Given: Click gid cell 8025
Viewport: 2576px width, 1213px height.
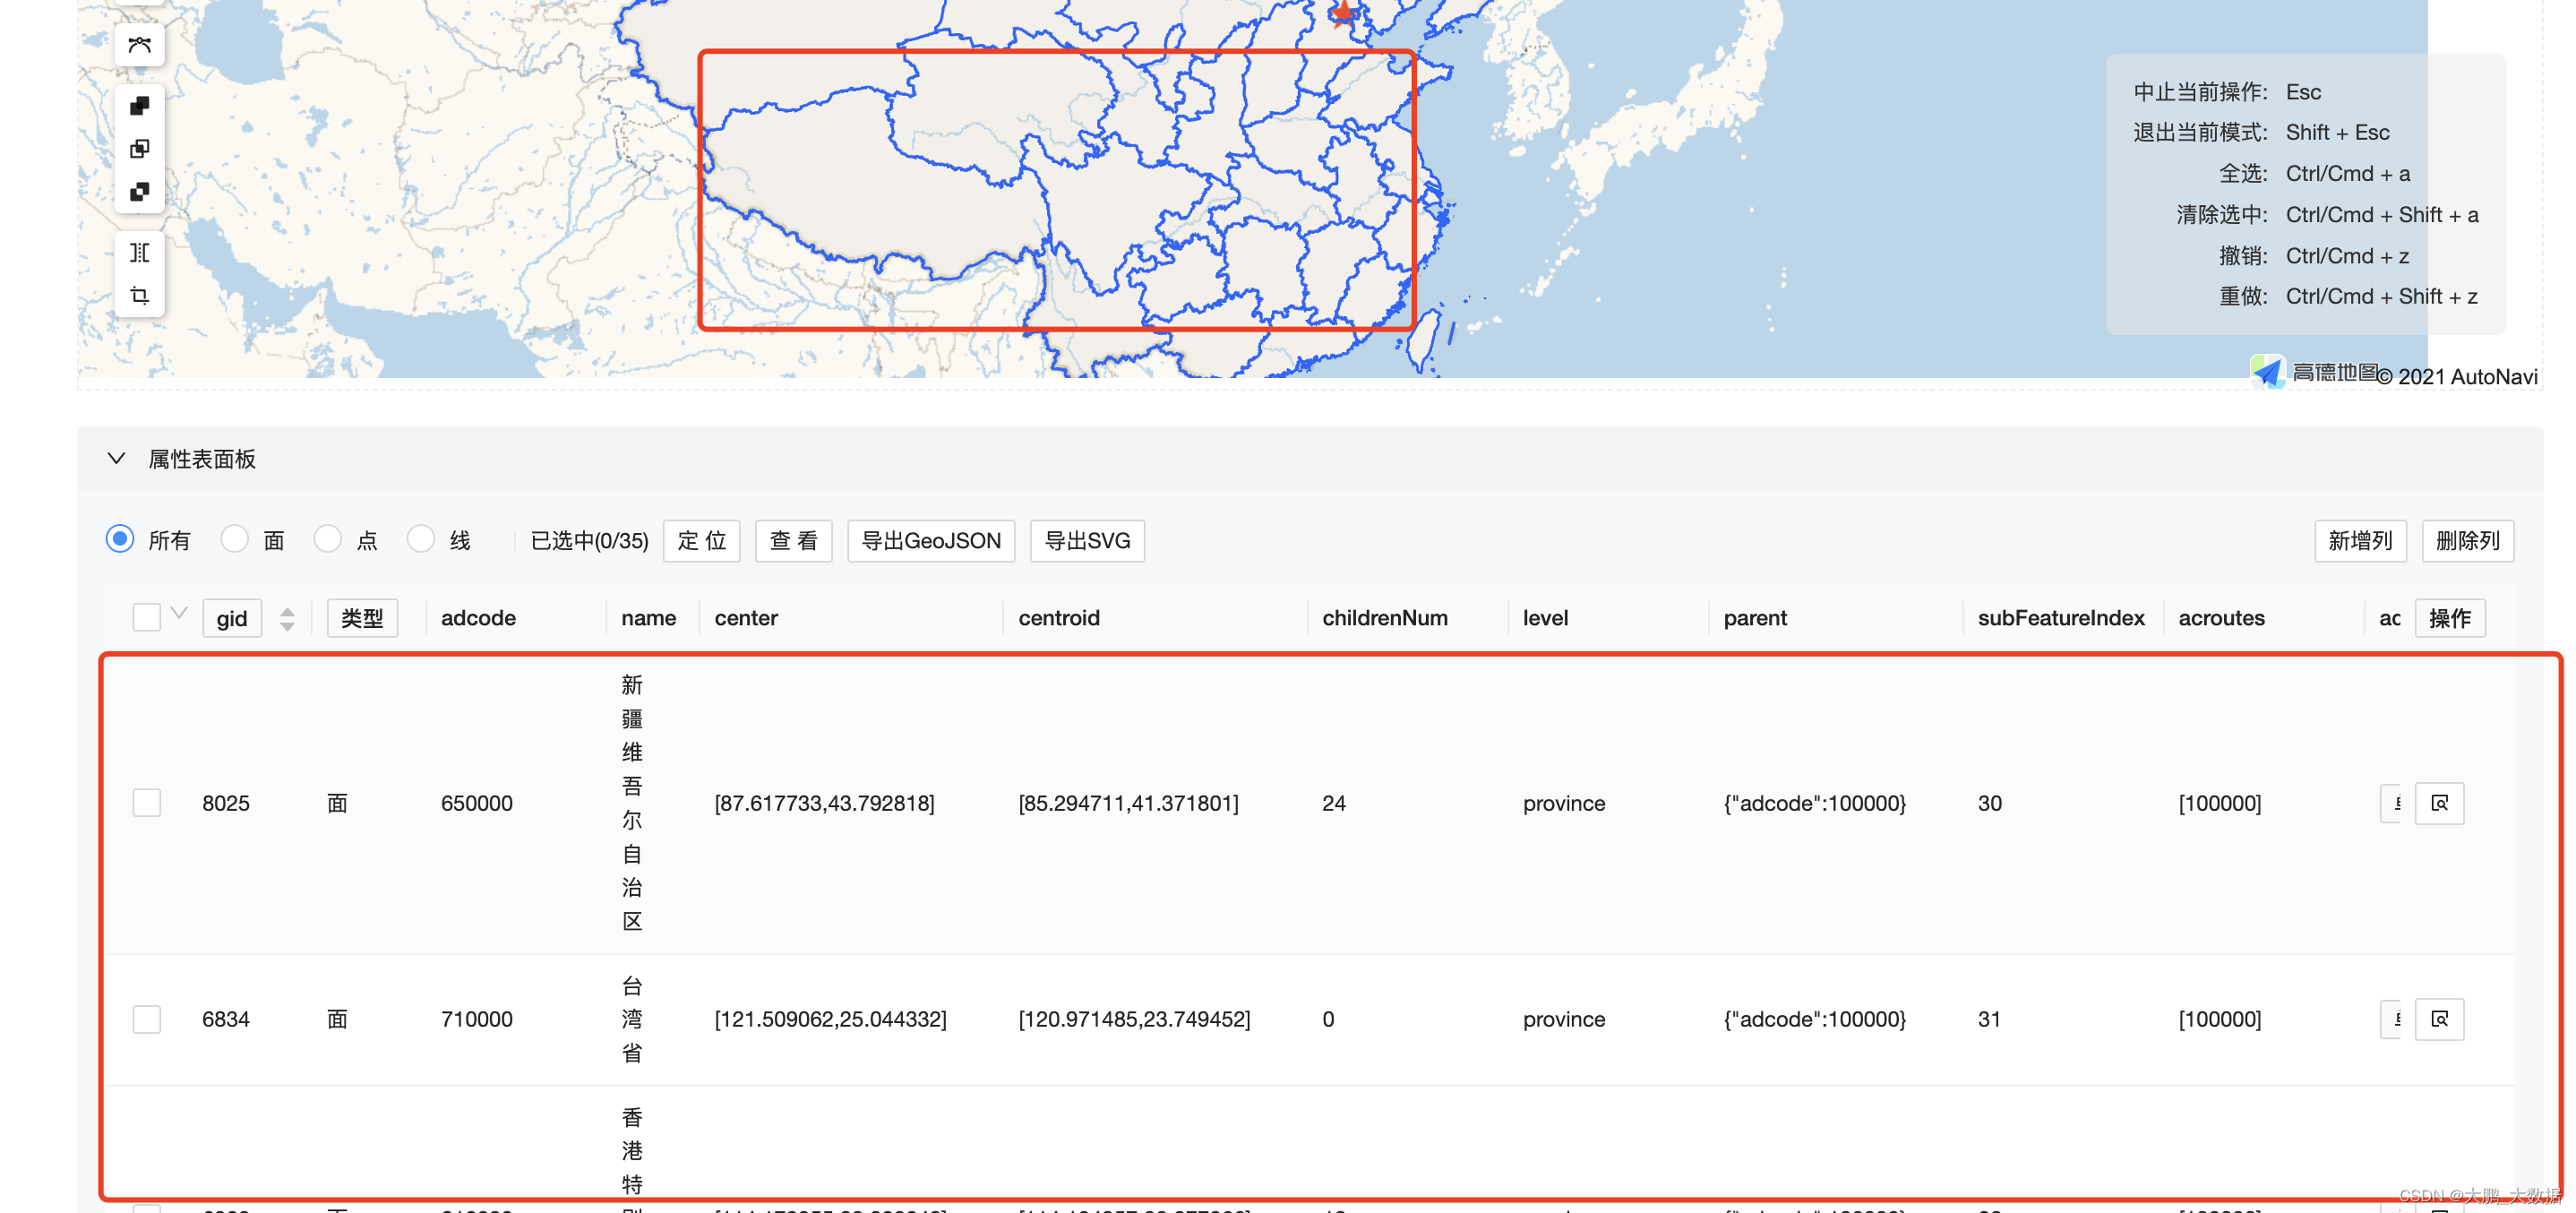Looking at the screenshot, I should coord(226,803).
